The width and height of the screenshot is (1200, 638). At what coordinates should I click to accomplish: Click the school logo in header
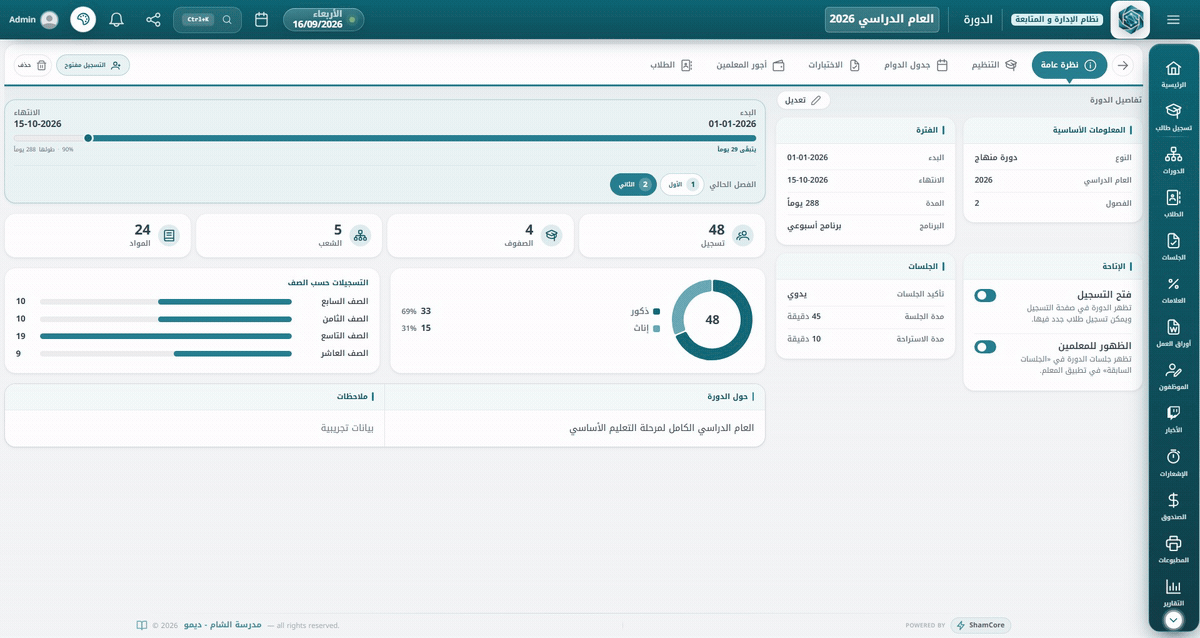point(1130,20)
